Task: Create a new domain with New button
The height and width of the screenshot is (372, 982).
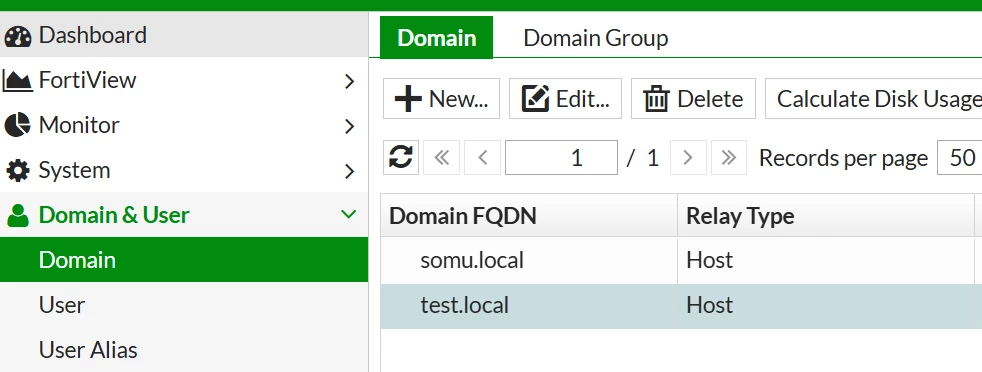Action: click(442, 98)
